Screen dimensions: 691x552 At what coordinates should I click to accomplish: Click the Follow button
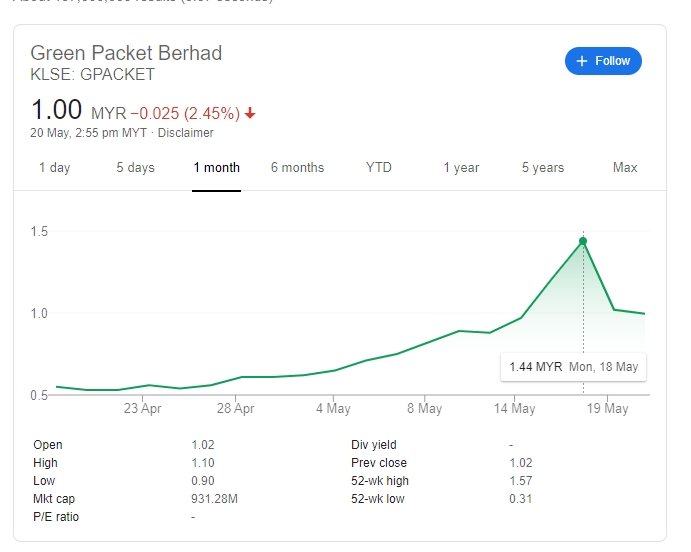coord(603,61)
